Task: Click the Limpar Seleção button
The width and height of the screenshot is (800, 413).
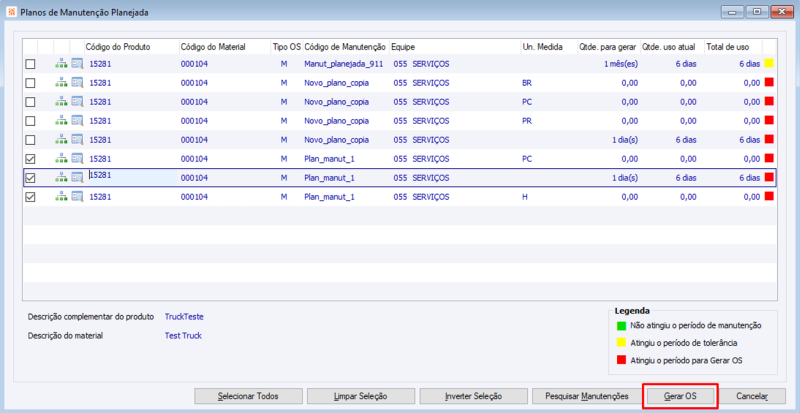Action: pos(361,396)
